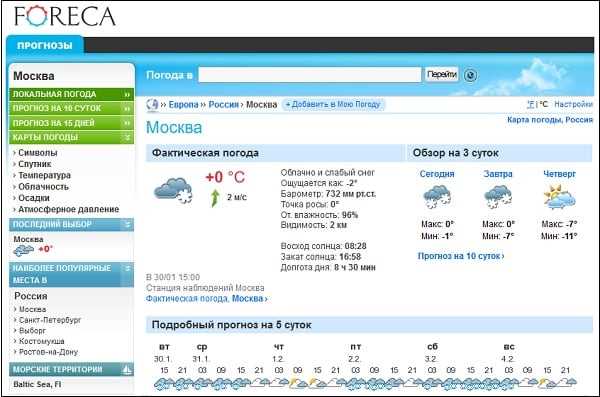The image size is (600, 397).
Task: Go to Россия in breadcrumbs
Action: pos(223,105)
